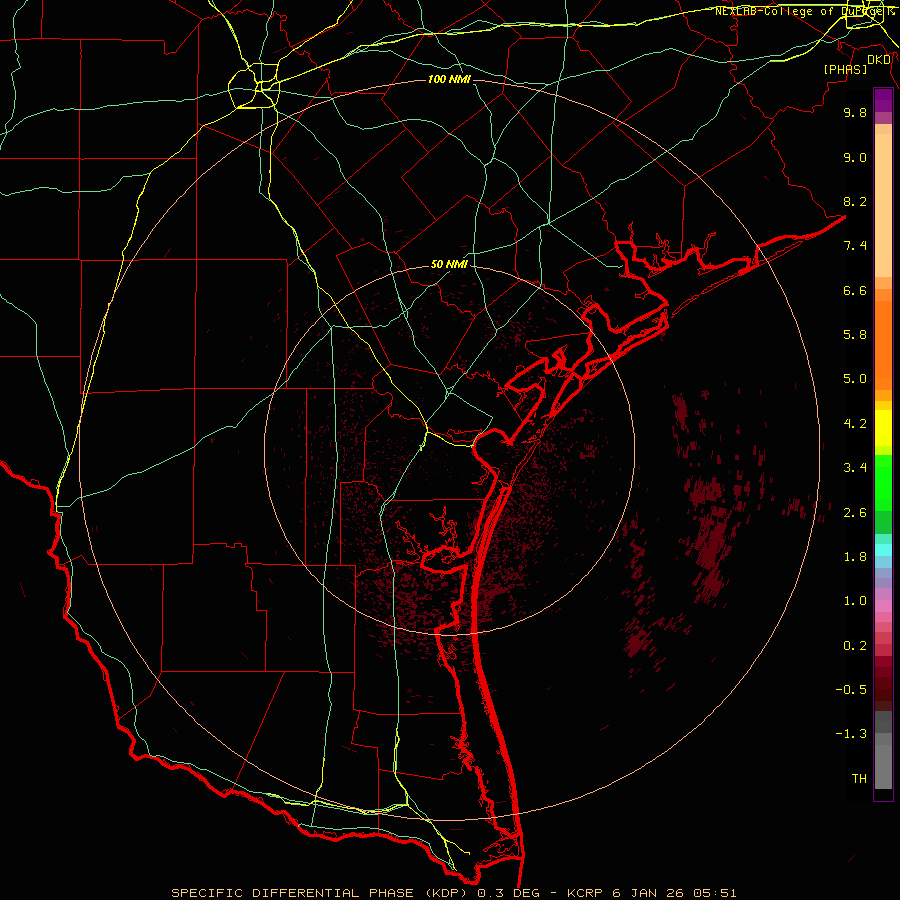
Task: Click the orange segment of the color bar
Action: 883,345
